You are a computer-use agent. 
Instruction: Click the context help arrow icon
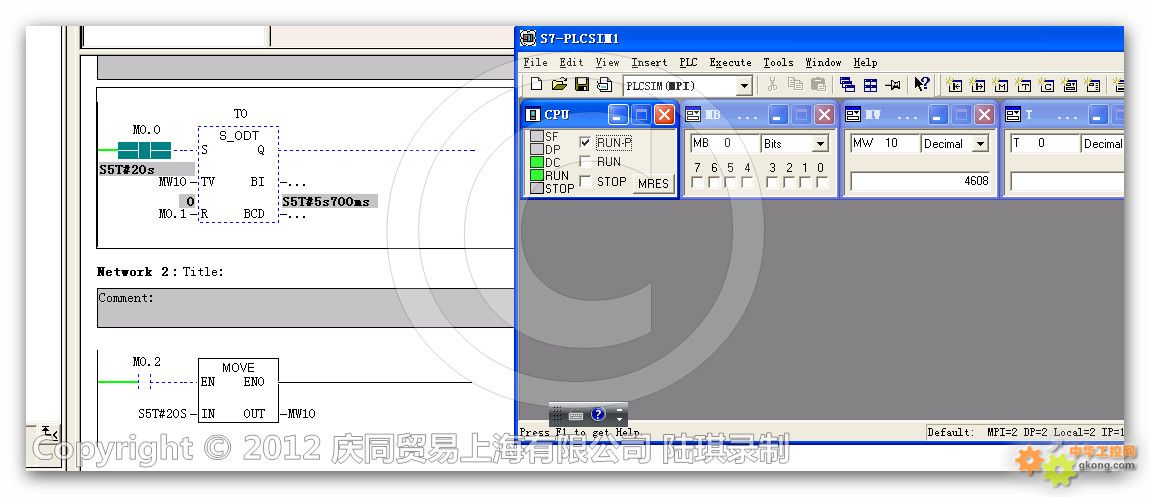pyautogui.click(x=922, y=86)
